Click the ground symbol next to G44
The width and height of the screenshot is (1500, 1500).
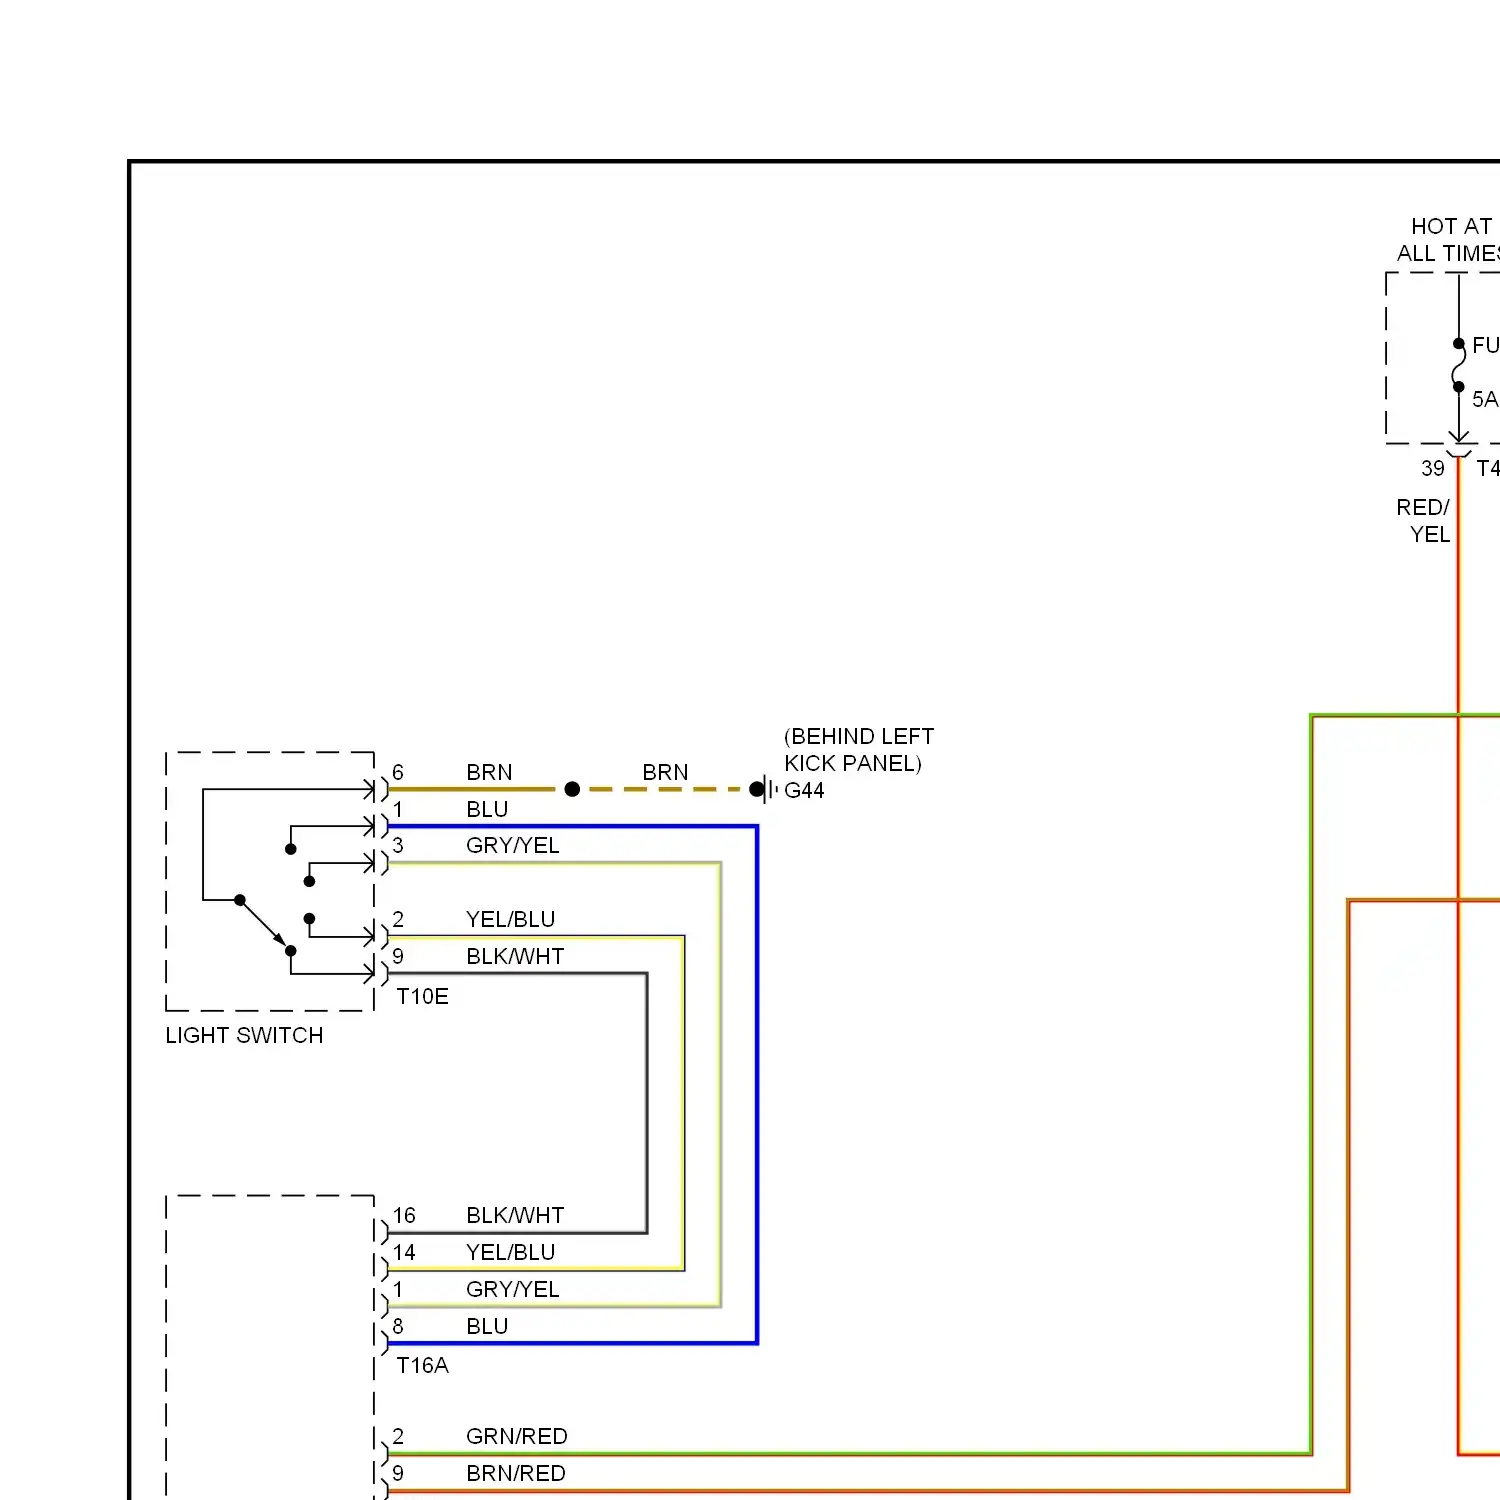pos(768,789)
